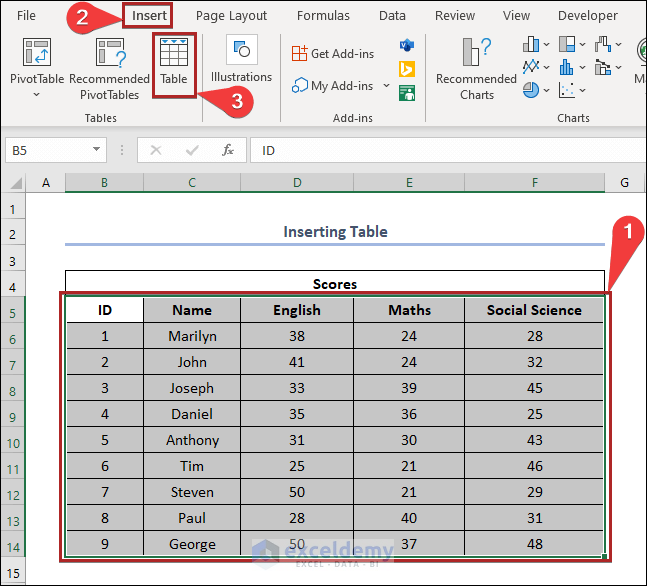
Task: Click the Bing Maps add-in icon
Action: (407, 69)
